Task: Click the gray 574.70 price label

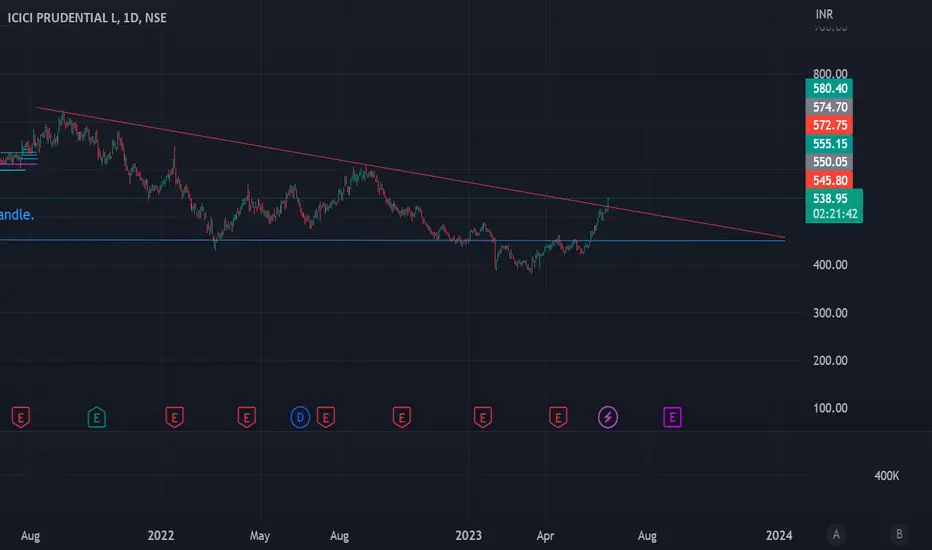Action: pyautogui.click(x=829, y=107)
